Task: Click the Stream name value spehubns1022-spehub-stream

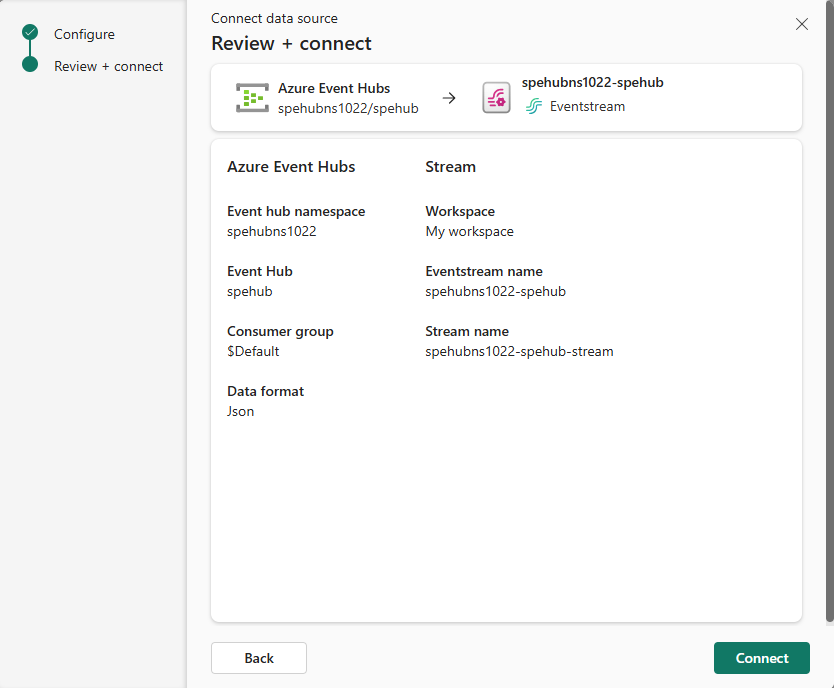Action: click(519, 351)
